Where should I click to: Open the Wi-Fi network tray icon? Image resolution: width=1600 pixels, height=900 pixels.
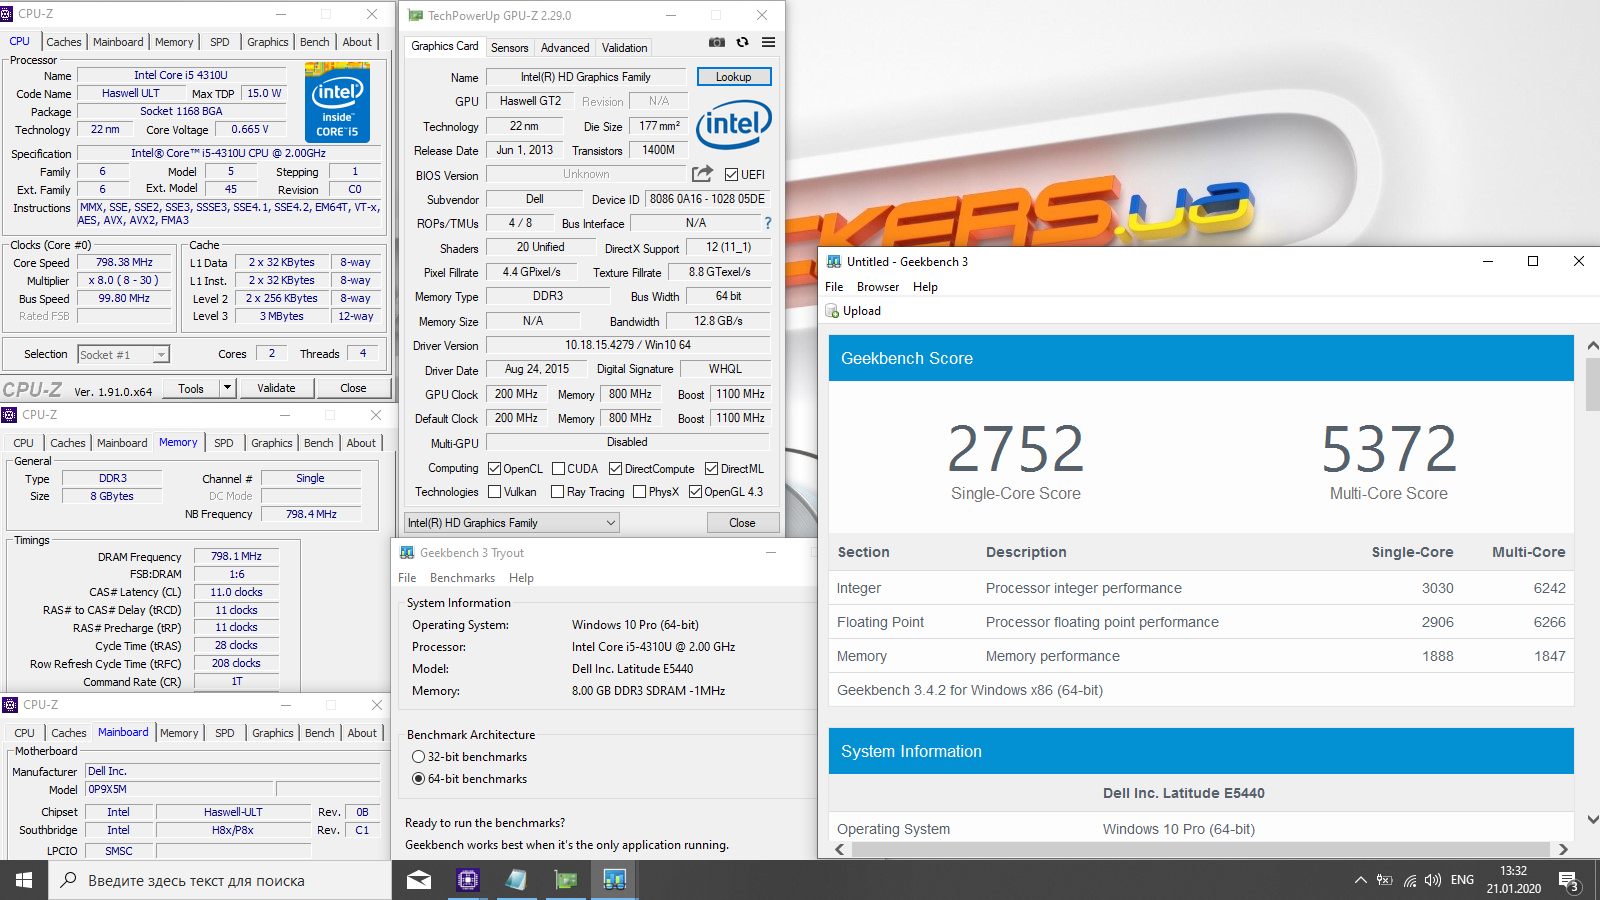(x=1410, y=880)
